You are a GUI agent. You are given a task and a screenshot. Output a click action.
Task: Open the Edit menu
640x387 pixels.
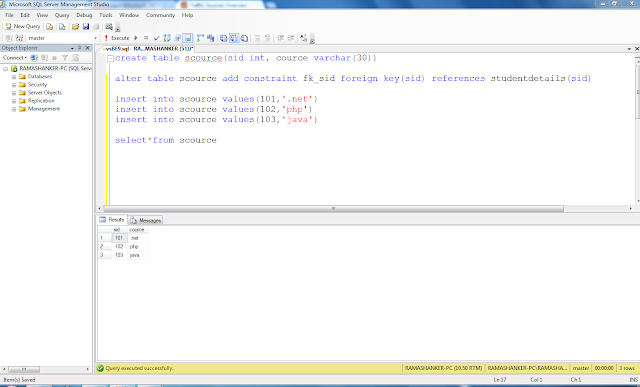(x=25, y=15)
